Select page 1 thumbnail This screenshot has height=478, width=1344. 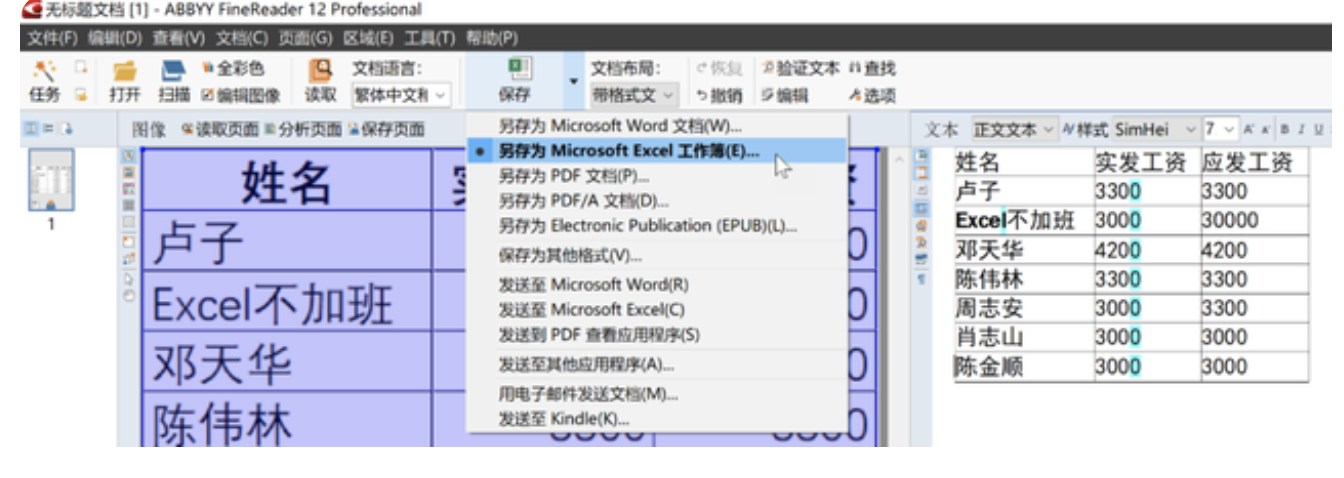[x=50, y=181]
